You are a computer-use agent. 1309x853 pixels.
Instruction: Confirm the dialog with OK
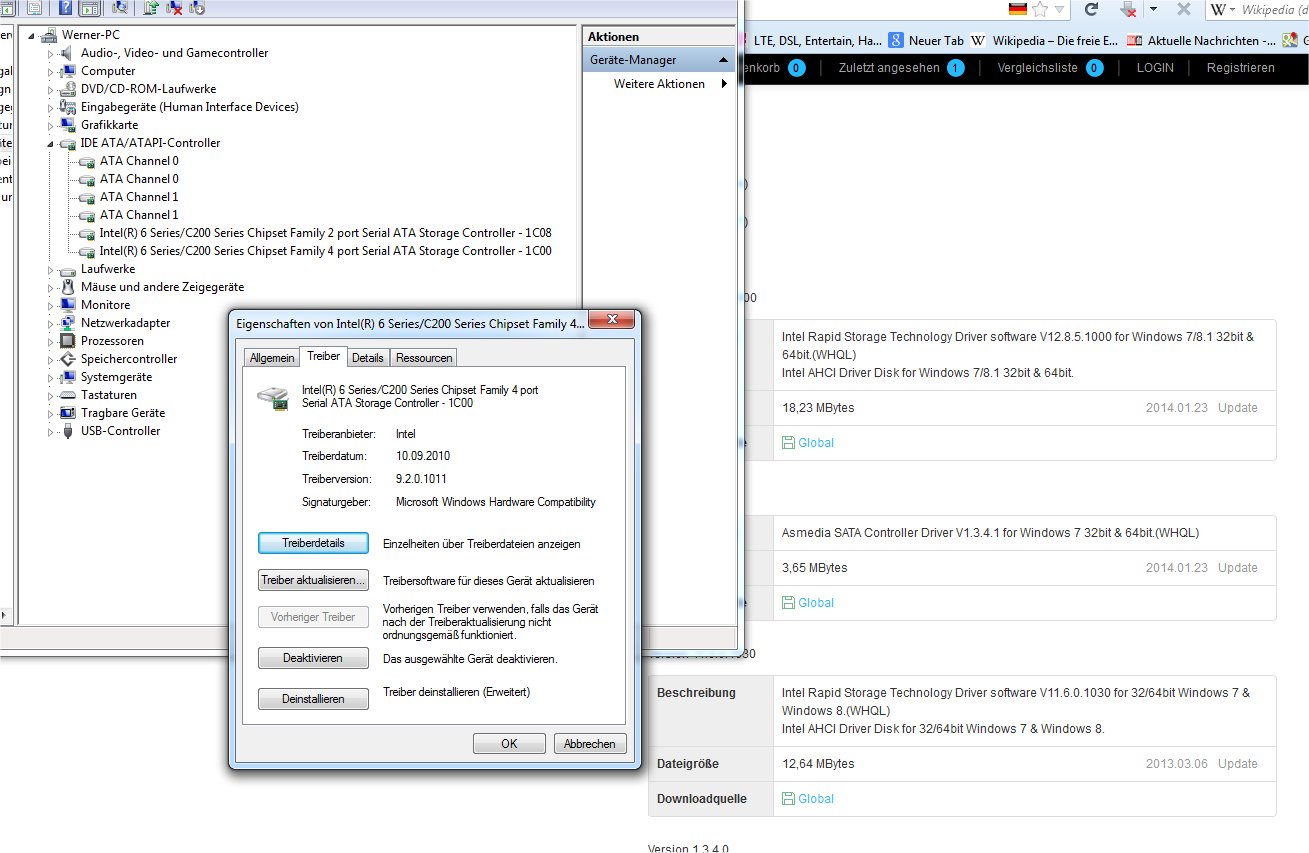pyautogui.click(x=509, y=744)
